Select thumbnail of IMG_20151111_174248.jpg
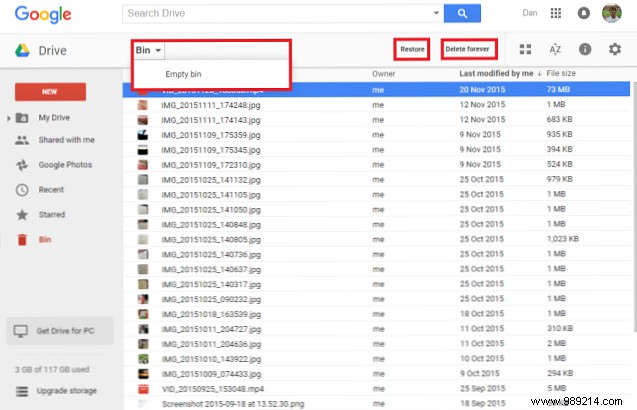Viewport: 637px width, 410px height. coord(143,105)
